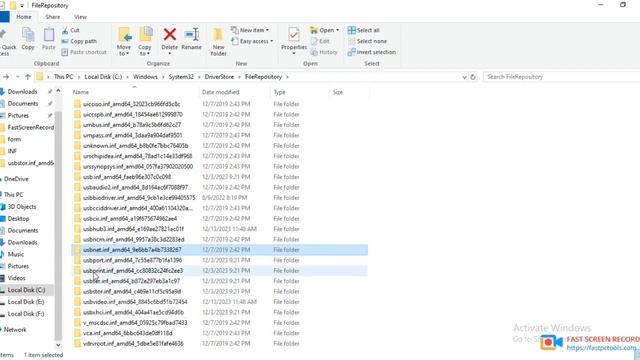Click This PC in the address path
This screenshot has width=640, height=360.
[63, 77]
